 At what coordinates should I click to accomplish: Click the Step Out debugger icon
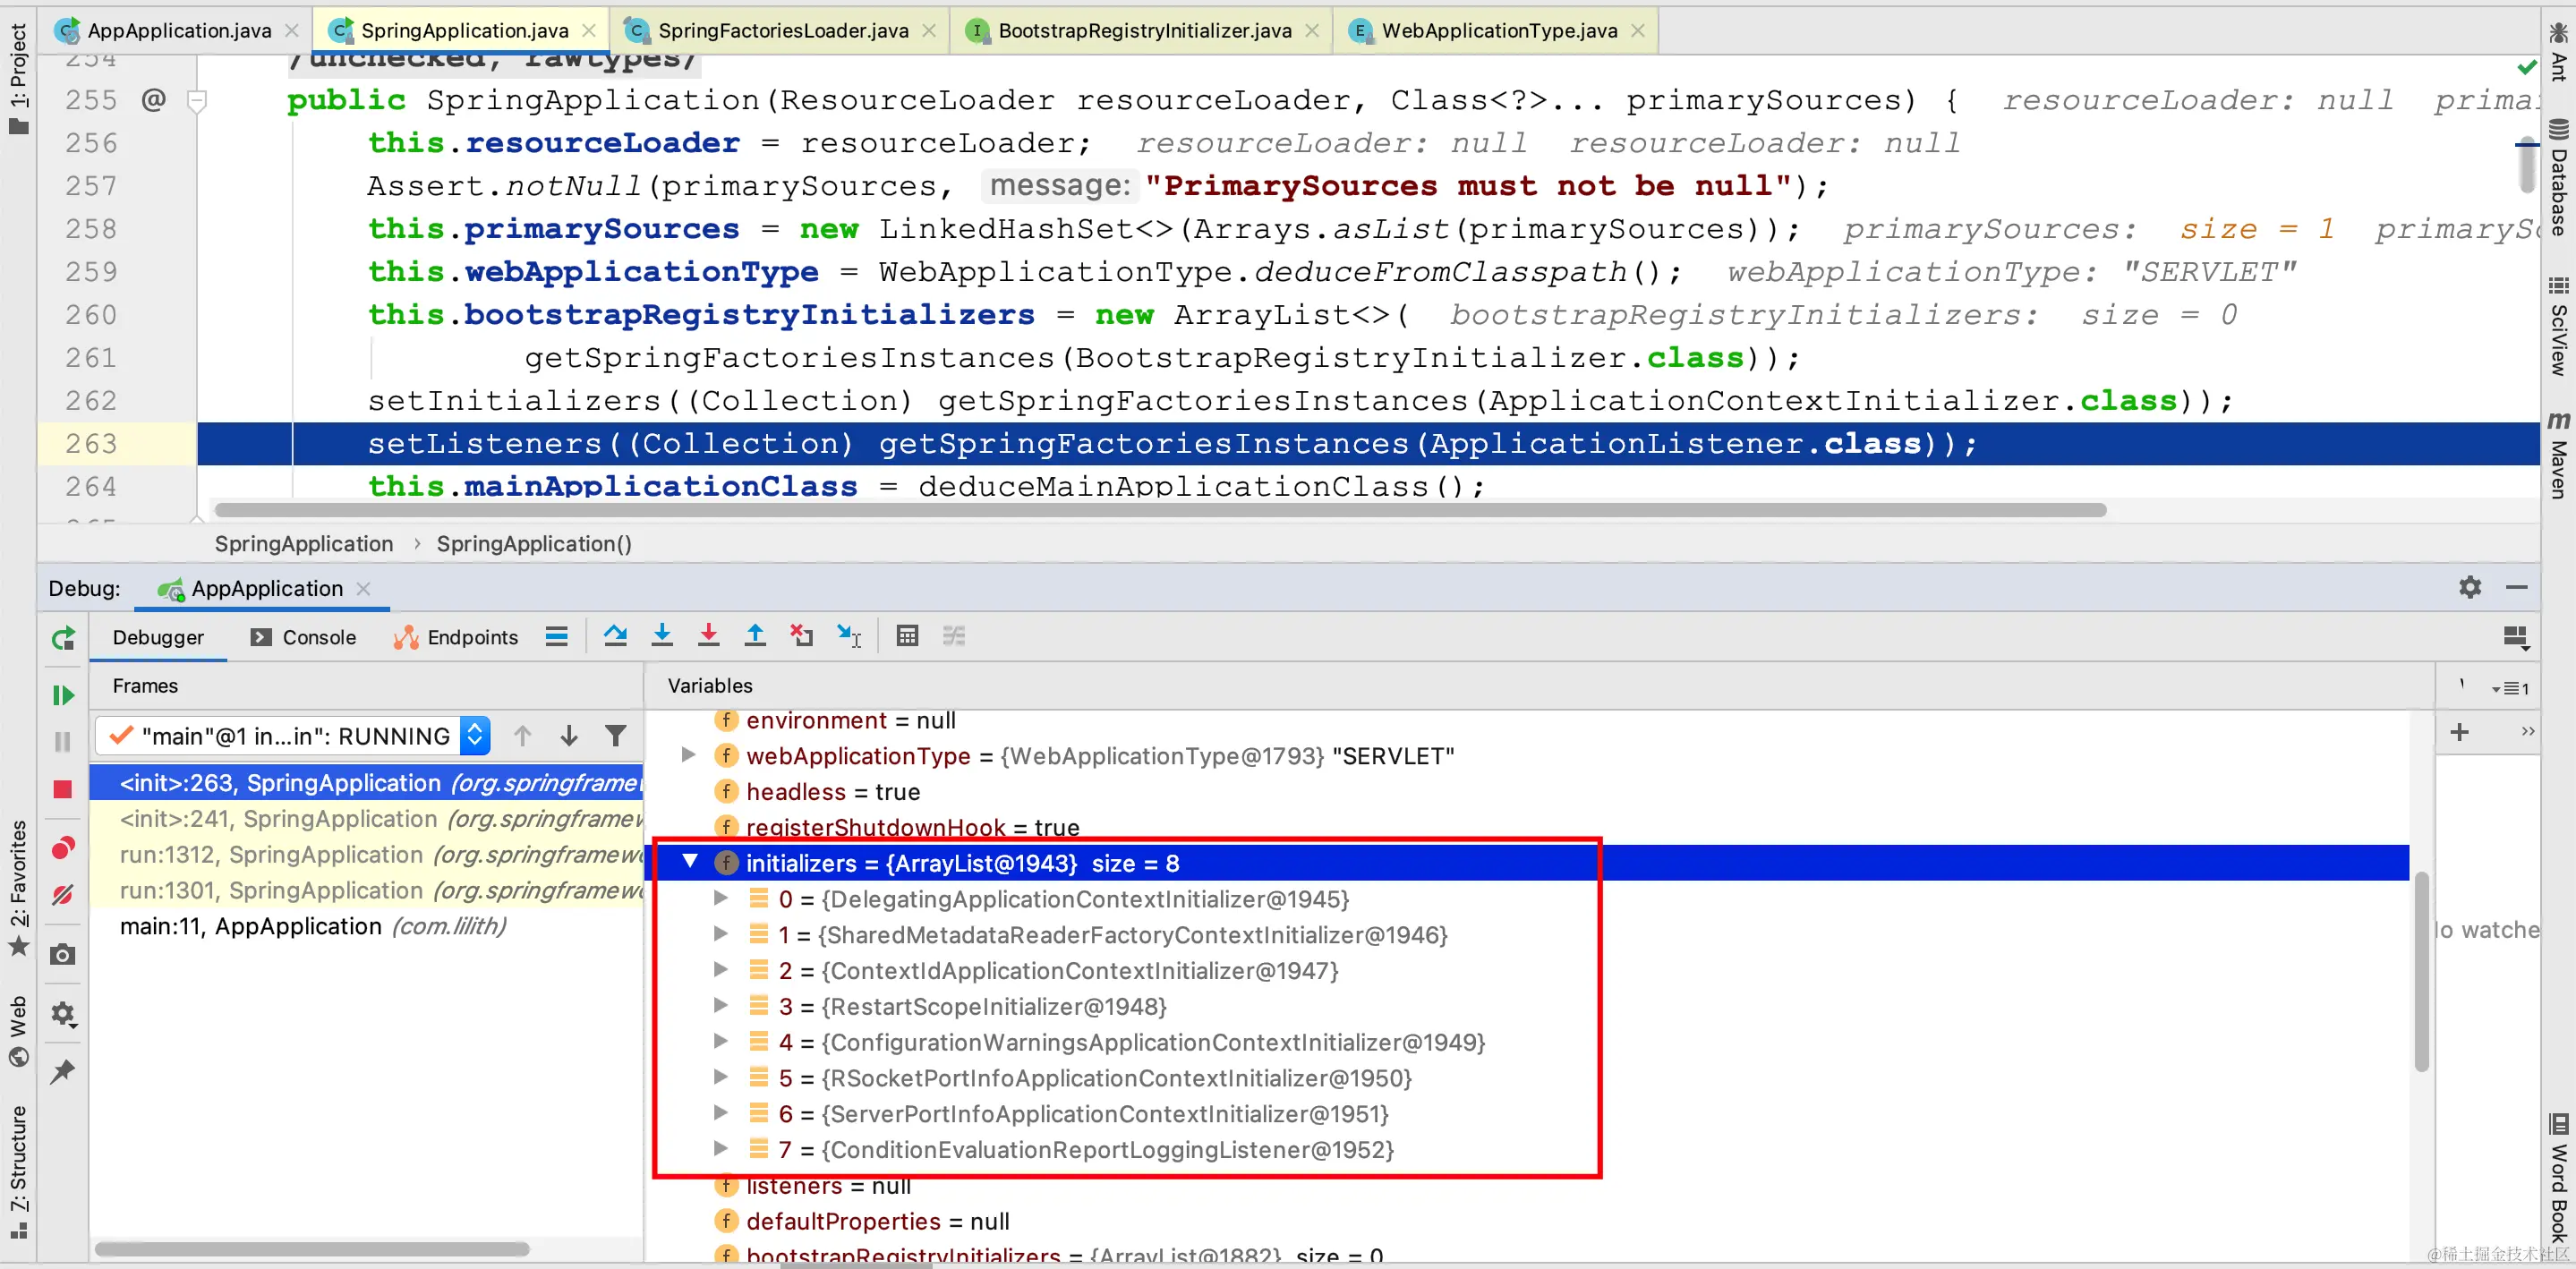[x=755, y=636]
